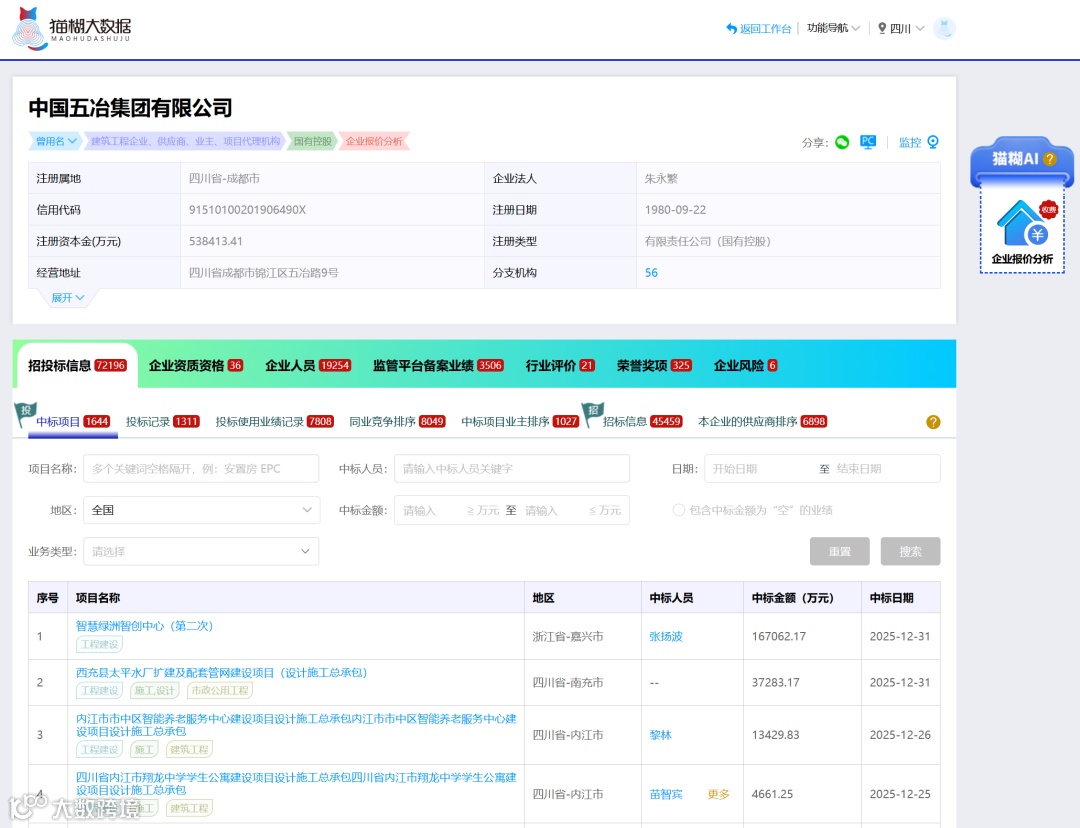The image size is (1080, 828).
Task: Expand the 曾用名 tag
Action: point(56,141)
